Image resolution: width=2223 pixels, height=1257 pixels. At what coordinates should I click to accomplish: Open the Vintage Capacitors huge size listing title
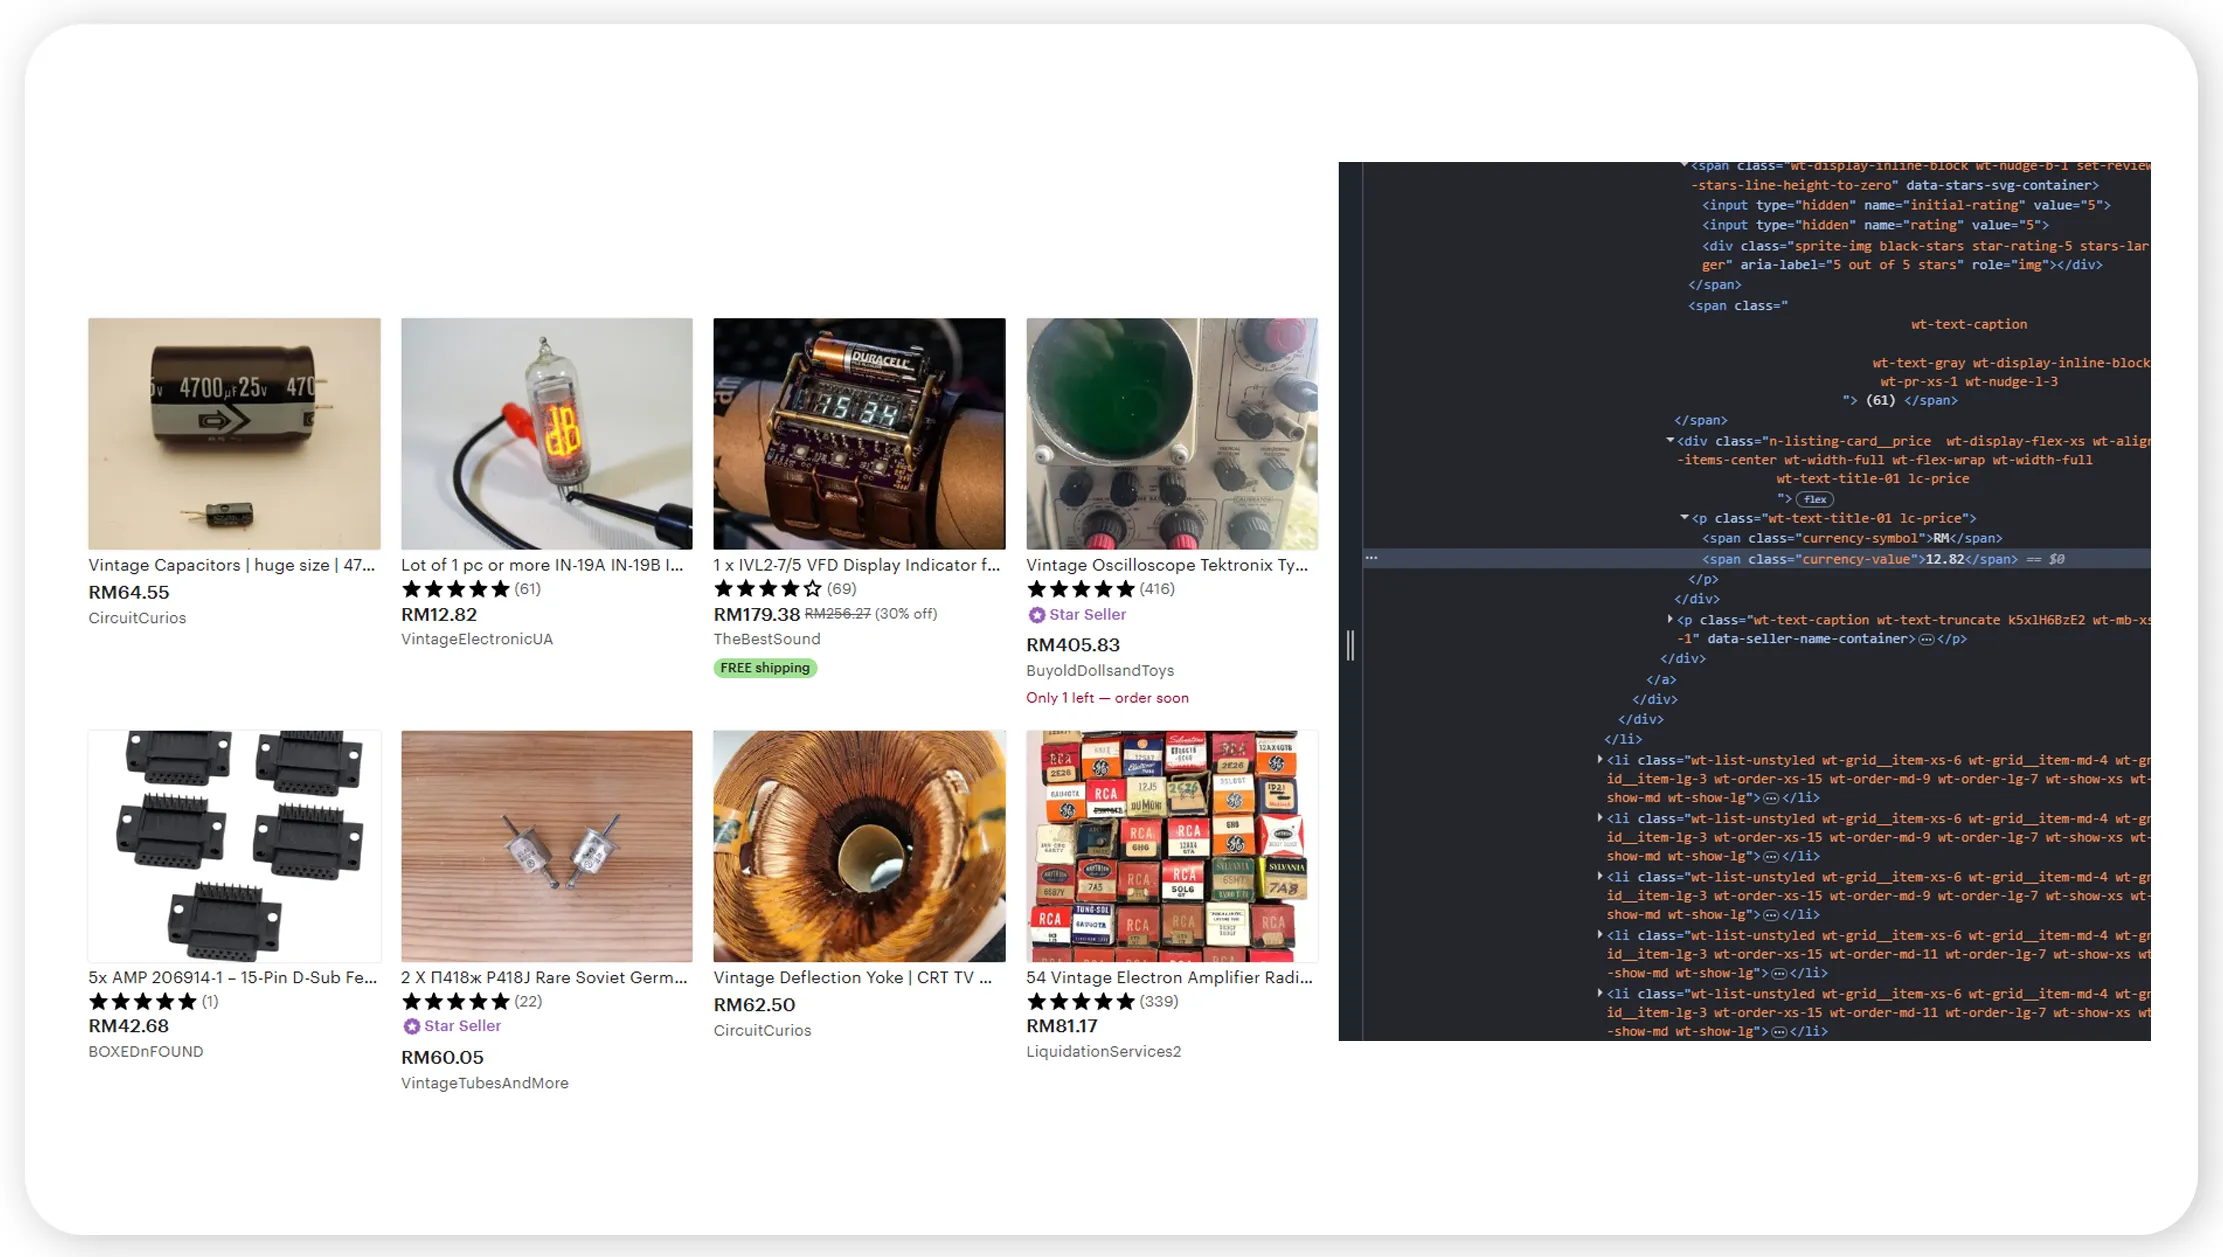pos(232,565)
